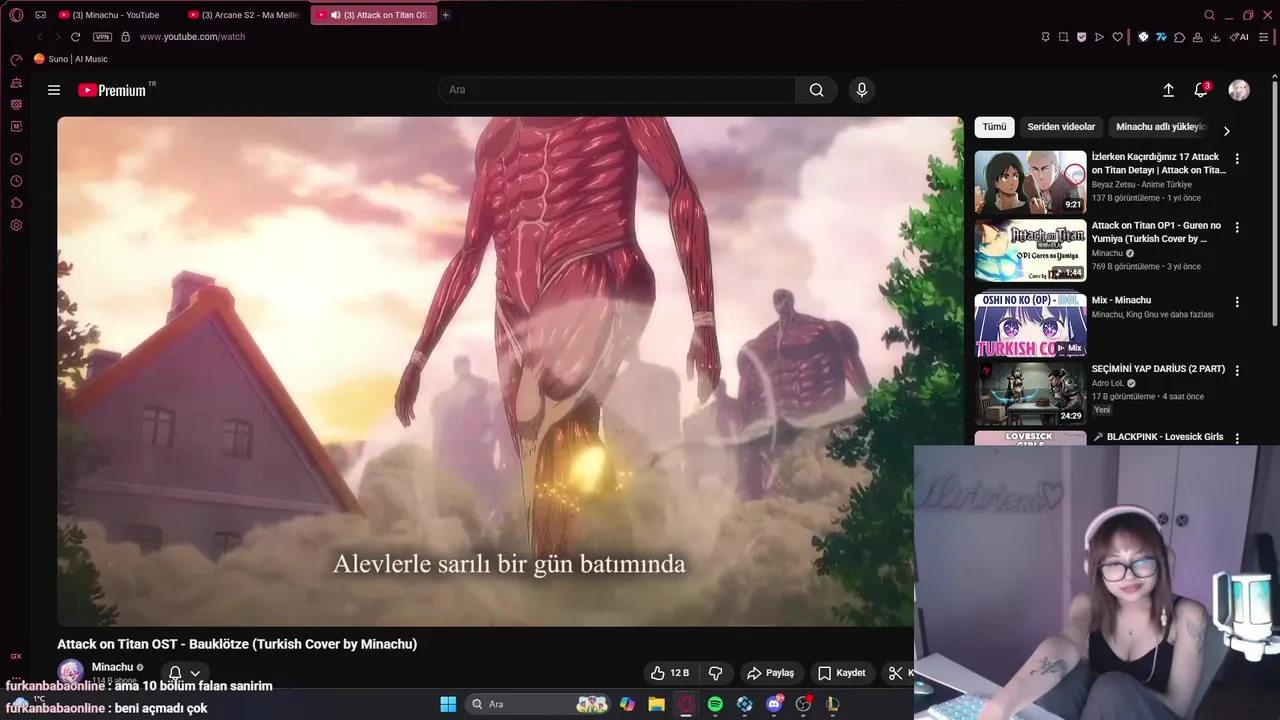Open Guren no Yumiya Turkish cover thumbnail

click(1030, 250)
